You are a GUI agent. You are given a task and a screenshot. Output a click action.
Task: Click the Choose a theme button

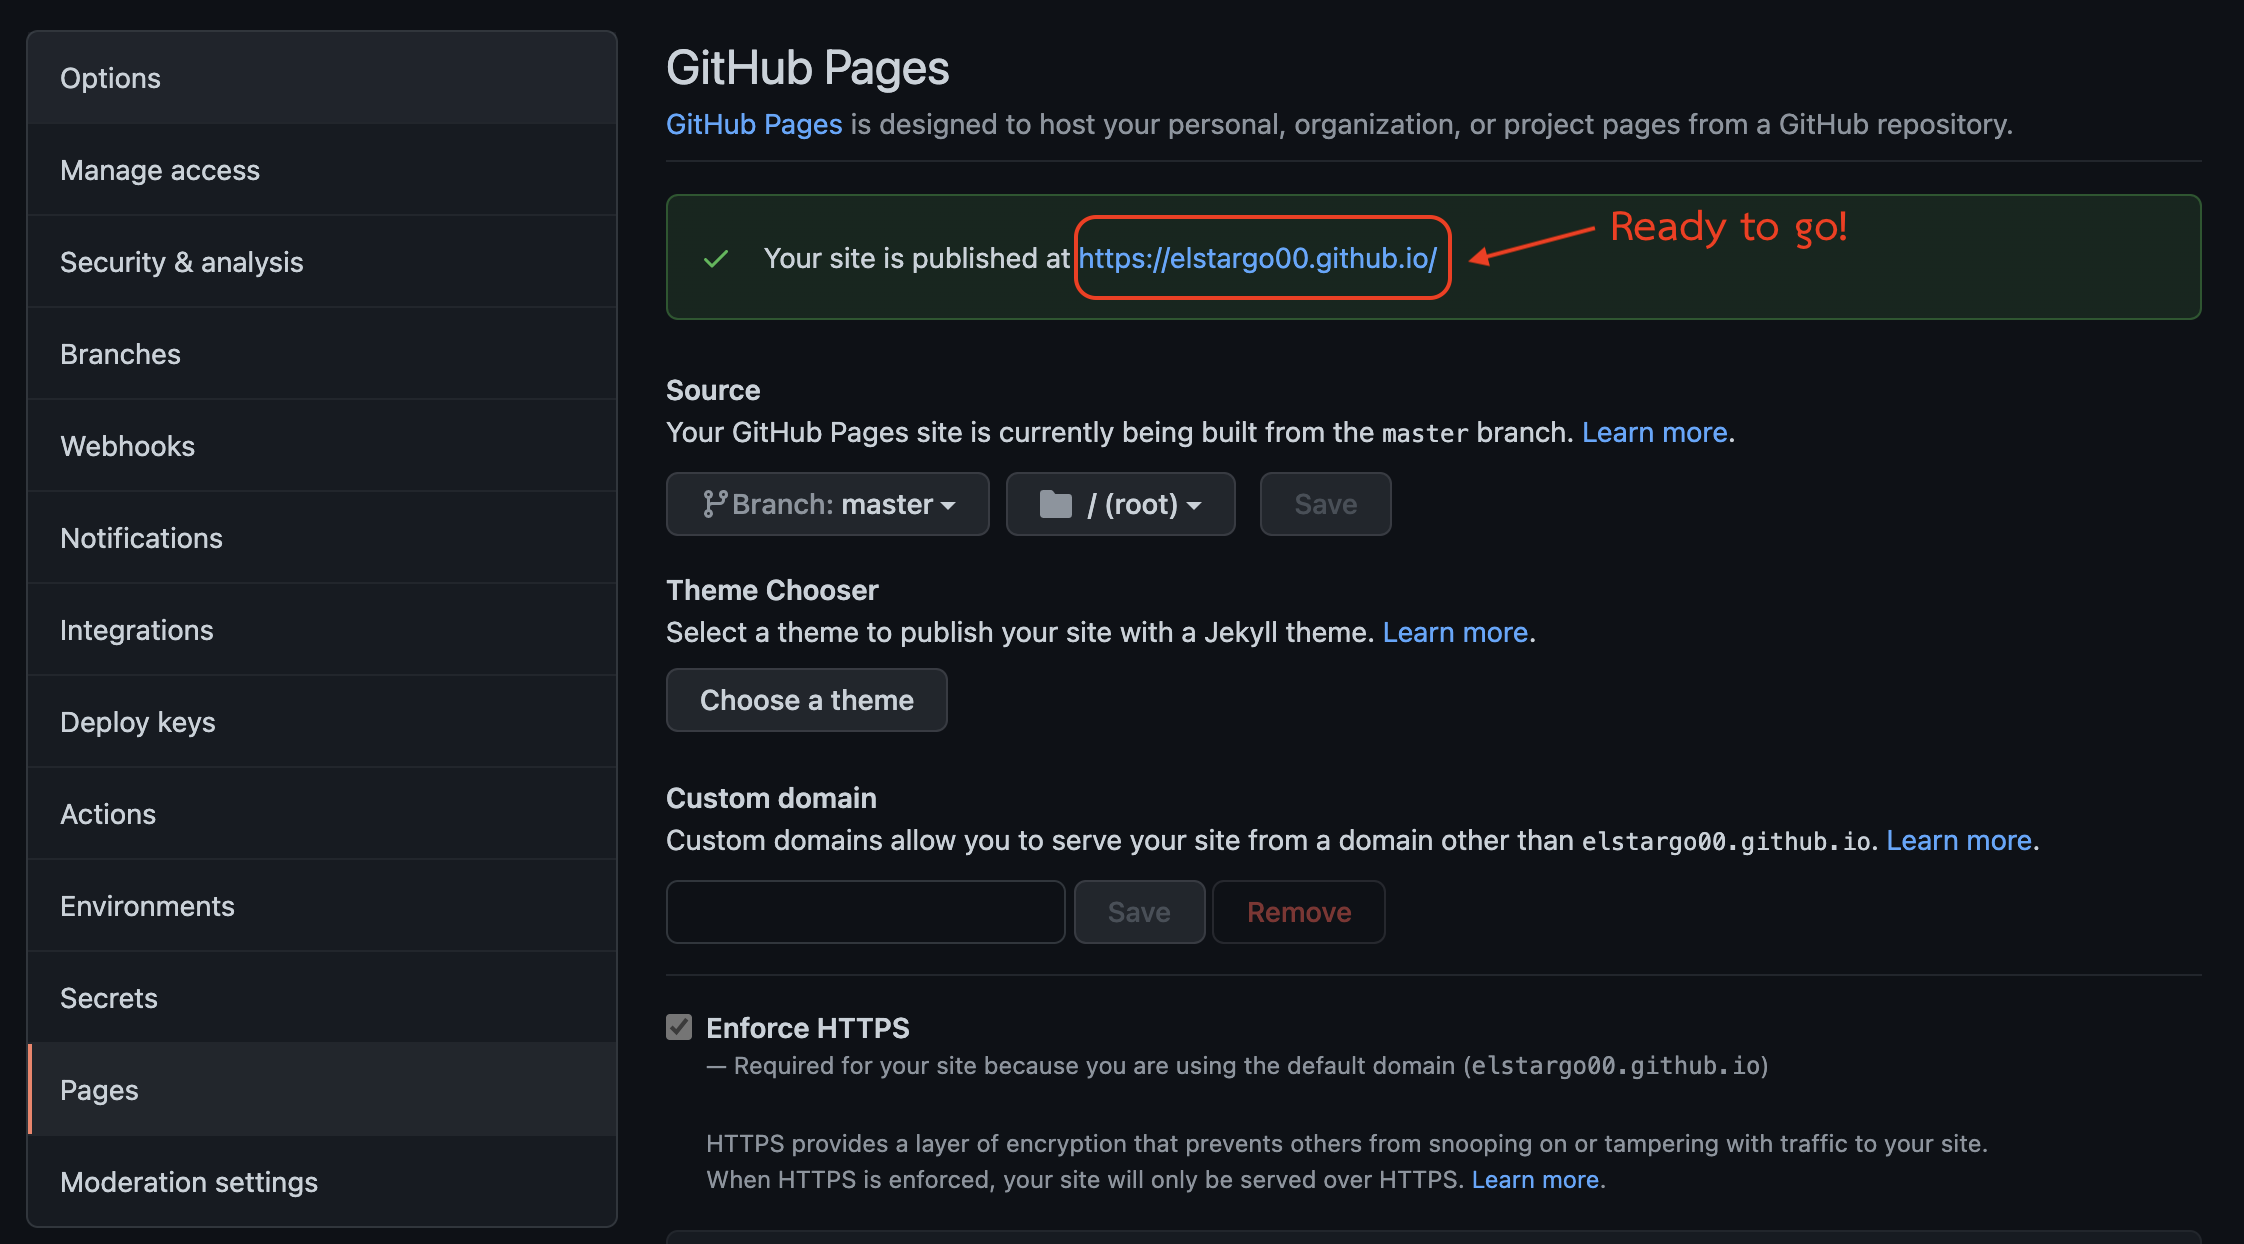pos(806,700)
